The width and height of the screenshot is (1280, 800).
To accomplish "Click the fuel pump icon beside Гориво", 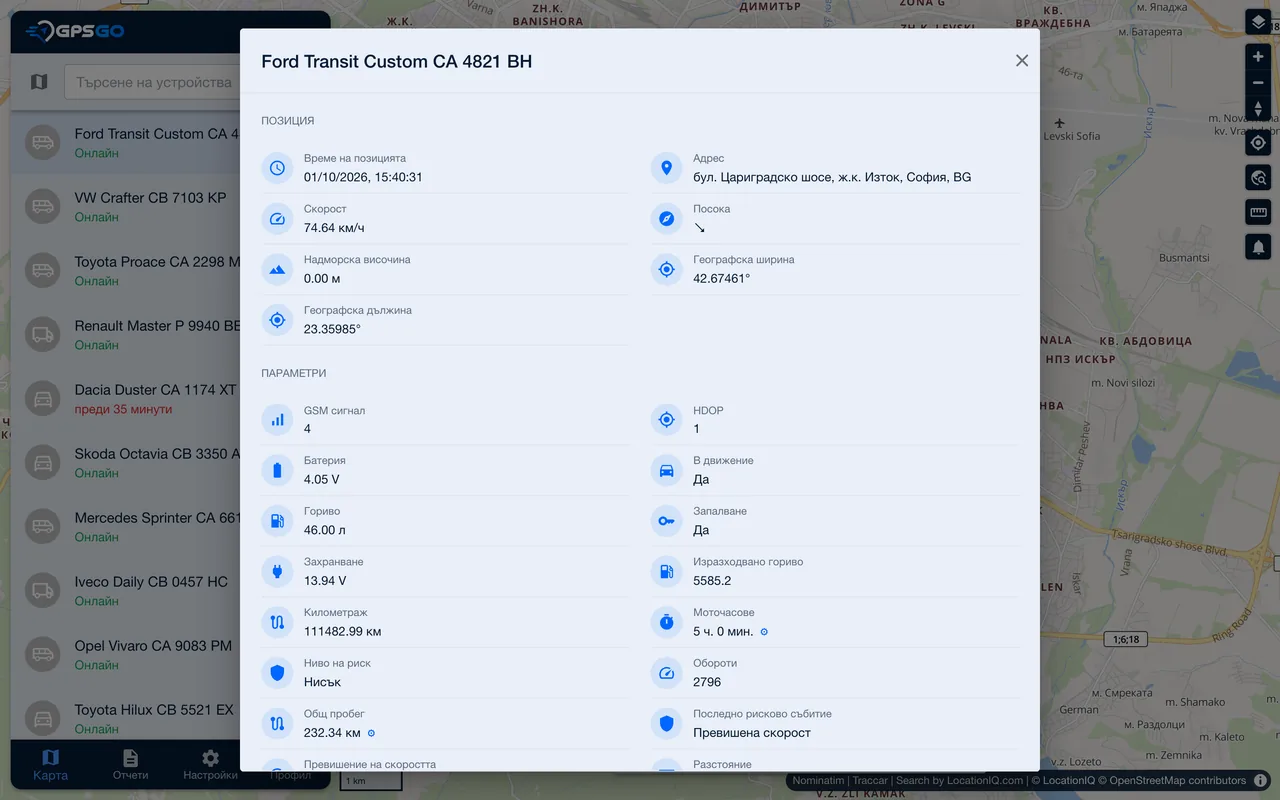I will click(278, 521).
